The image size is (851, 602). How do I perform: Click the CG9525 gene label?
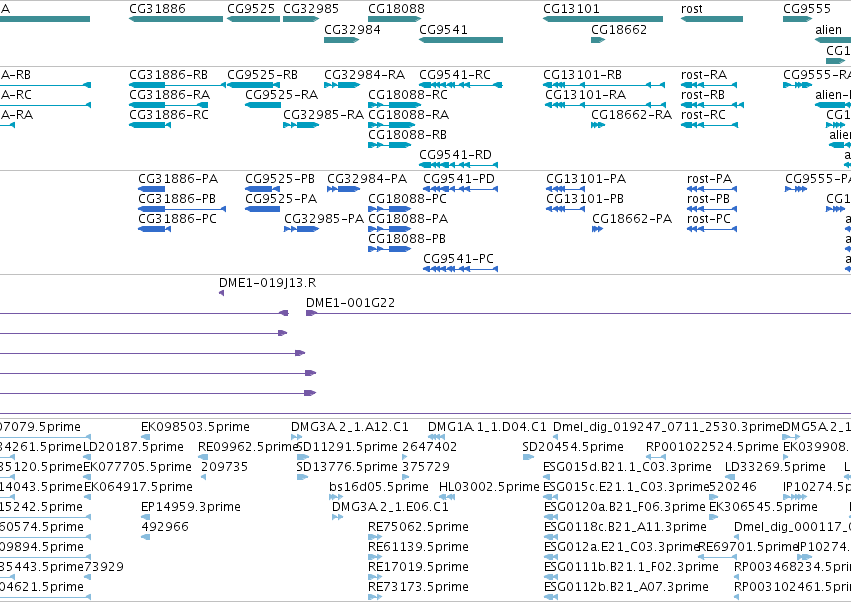pos(251,9)
